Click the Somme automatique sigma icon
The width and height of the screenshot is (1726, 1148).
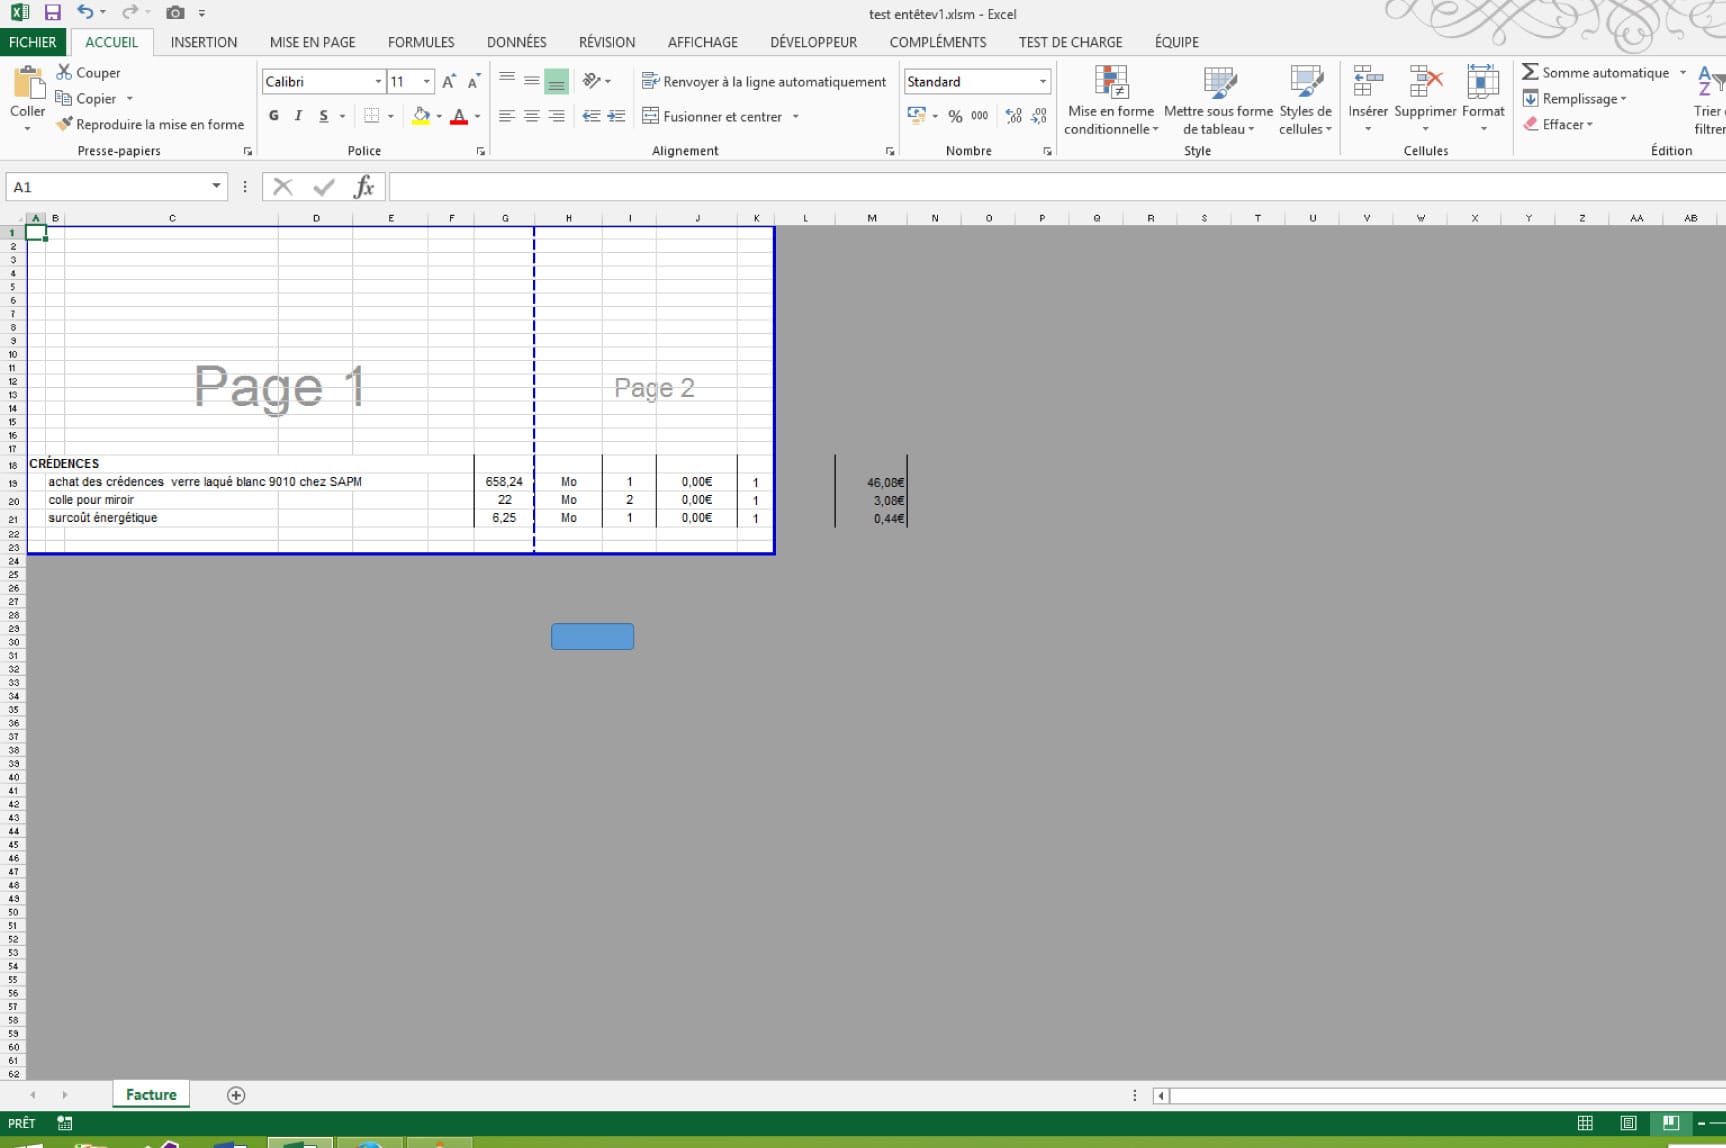[1530, 72]
